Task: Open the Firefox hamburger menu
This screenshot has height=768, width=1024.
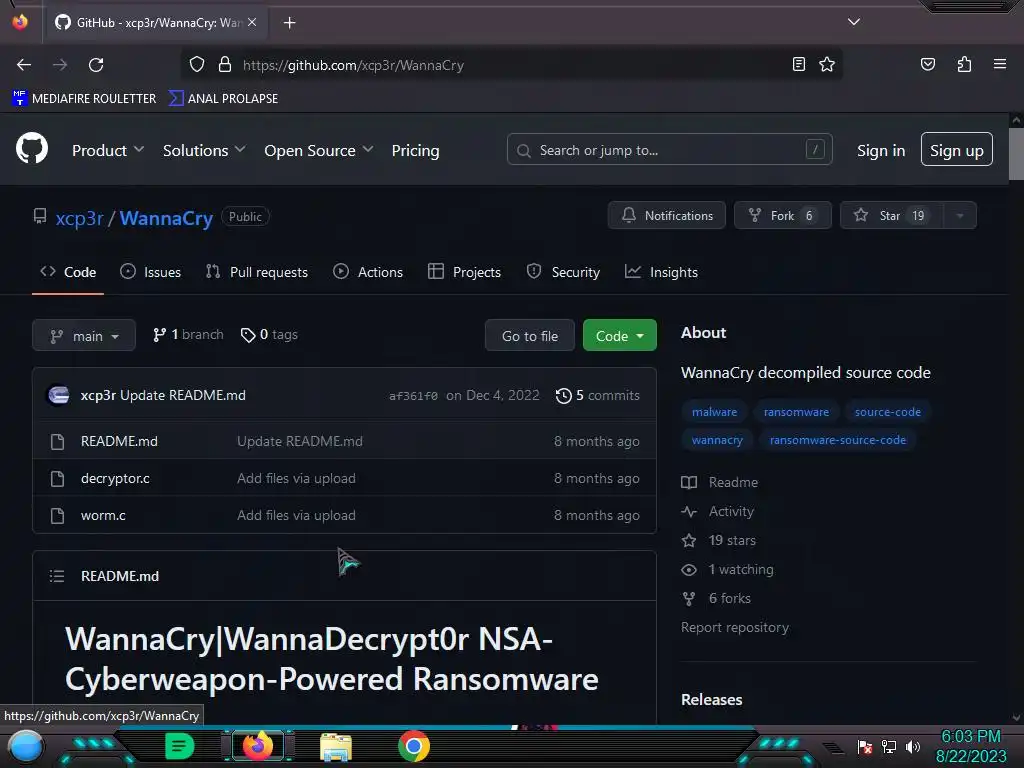Action: coord(999,64)
